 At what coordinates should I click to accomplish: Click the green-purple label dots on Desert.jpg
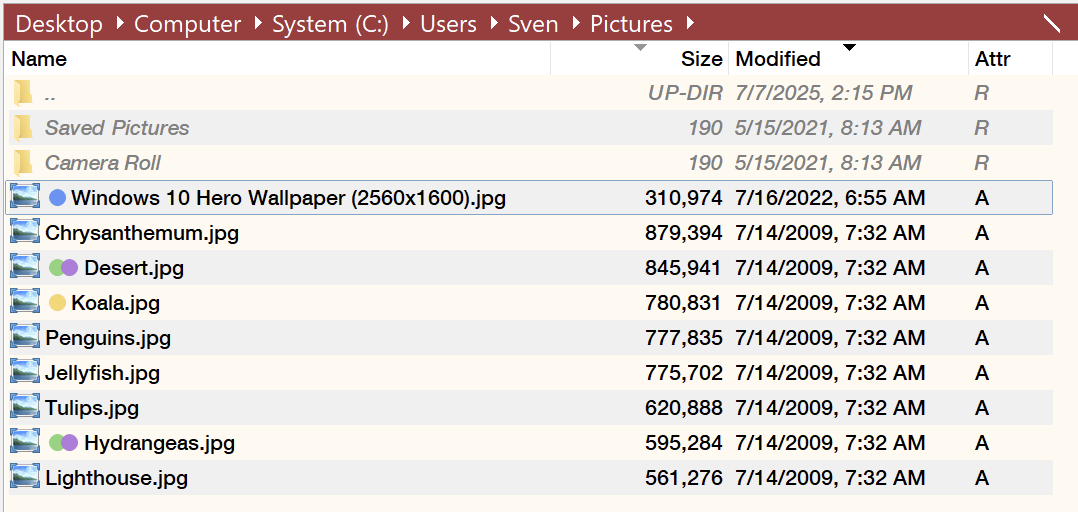pos(64,268)
